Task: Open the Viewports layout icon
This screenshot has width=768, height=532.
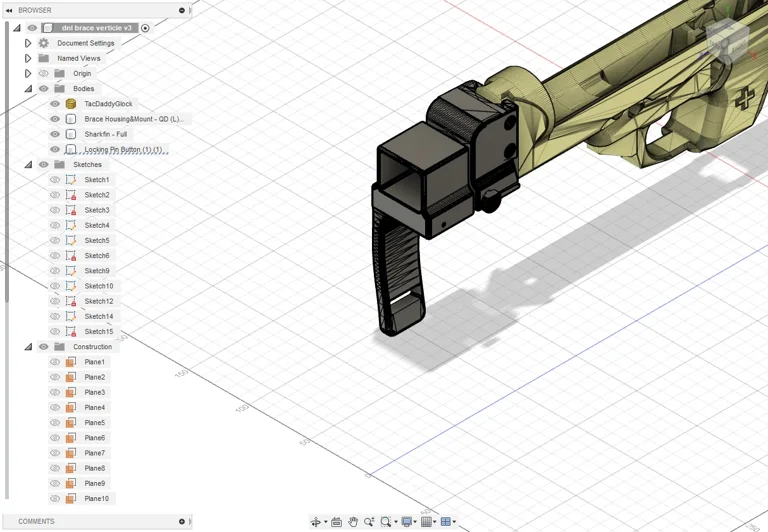Action: pos(446,522)
